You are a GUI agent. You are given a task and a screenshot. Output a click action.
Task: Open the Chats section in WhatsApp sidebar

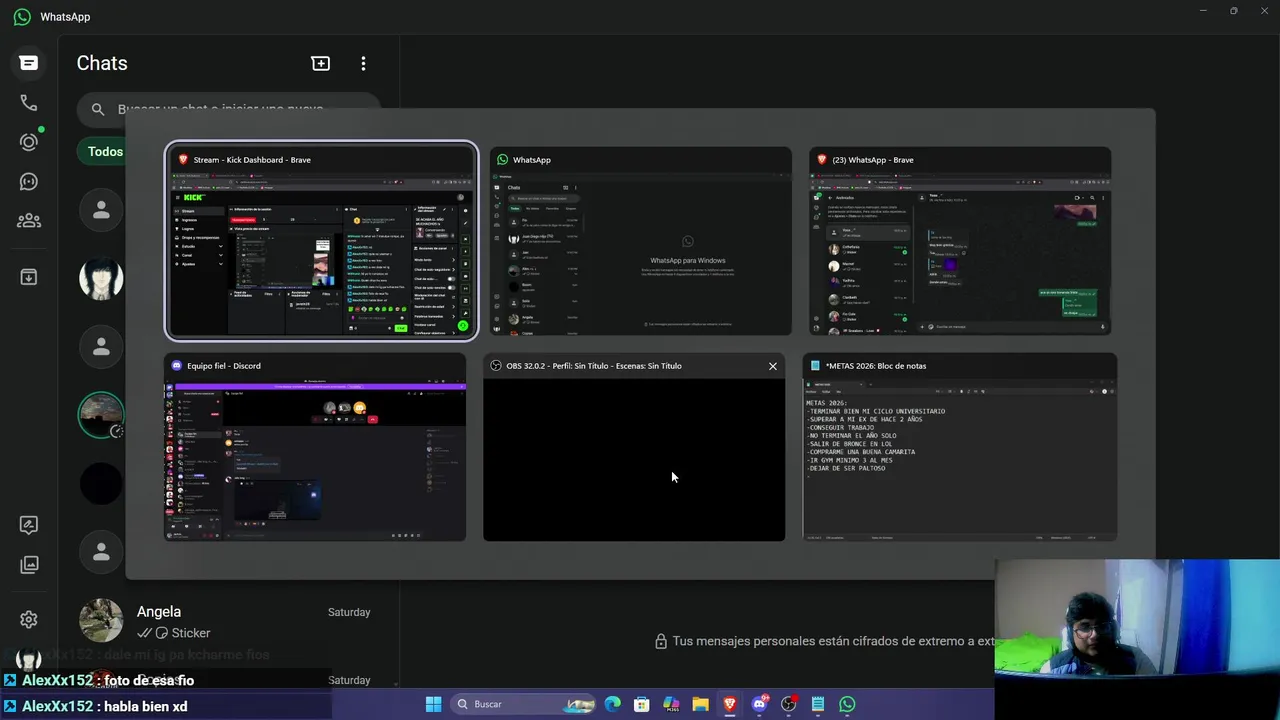[x=29, y=63]
